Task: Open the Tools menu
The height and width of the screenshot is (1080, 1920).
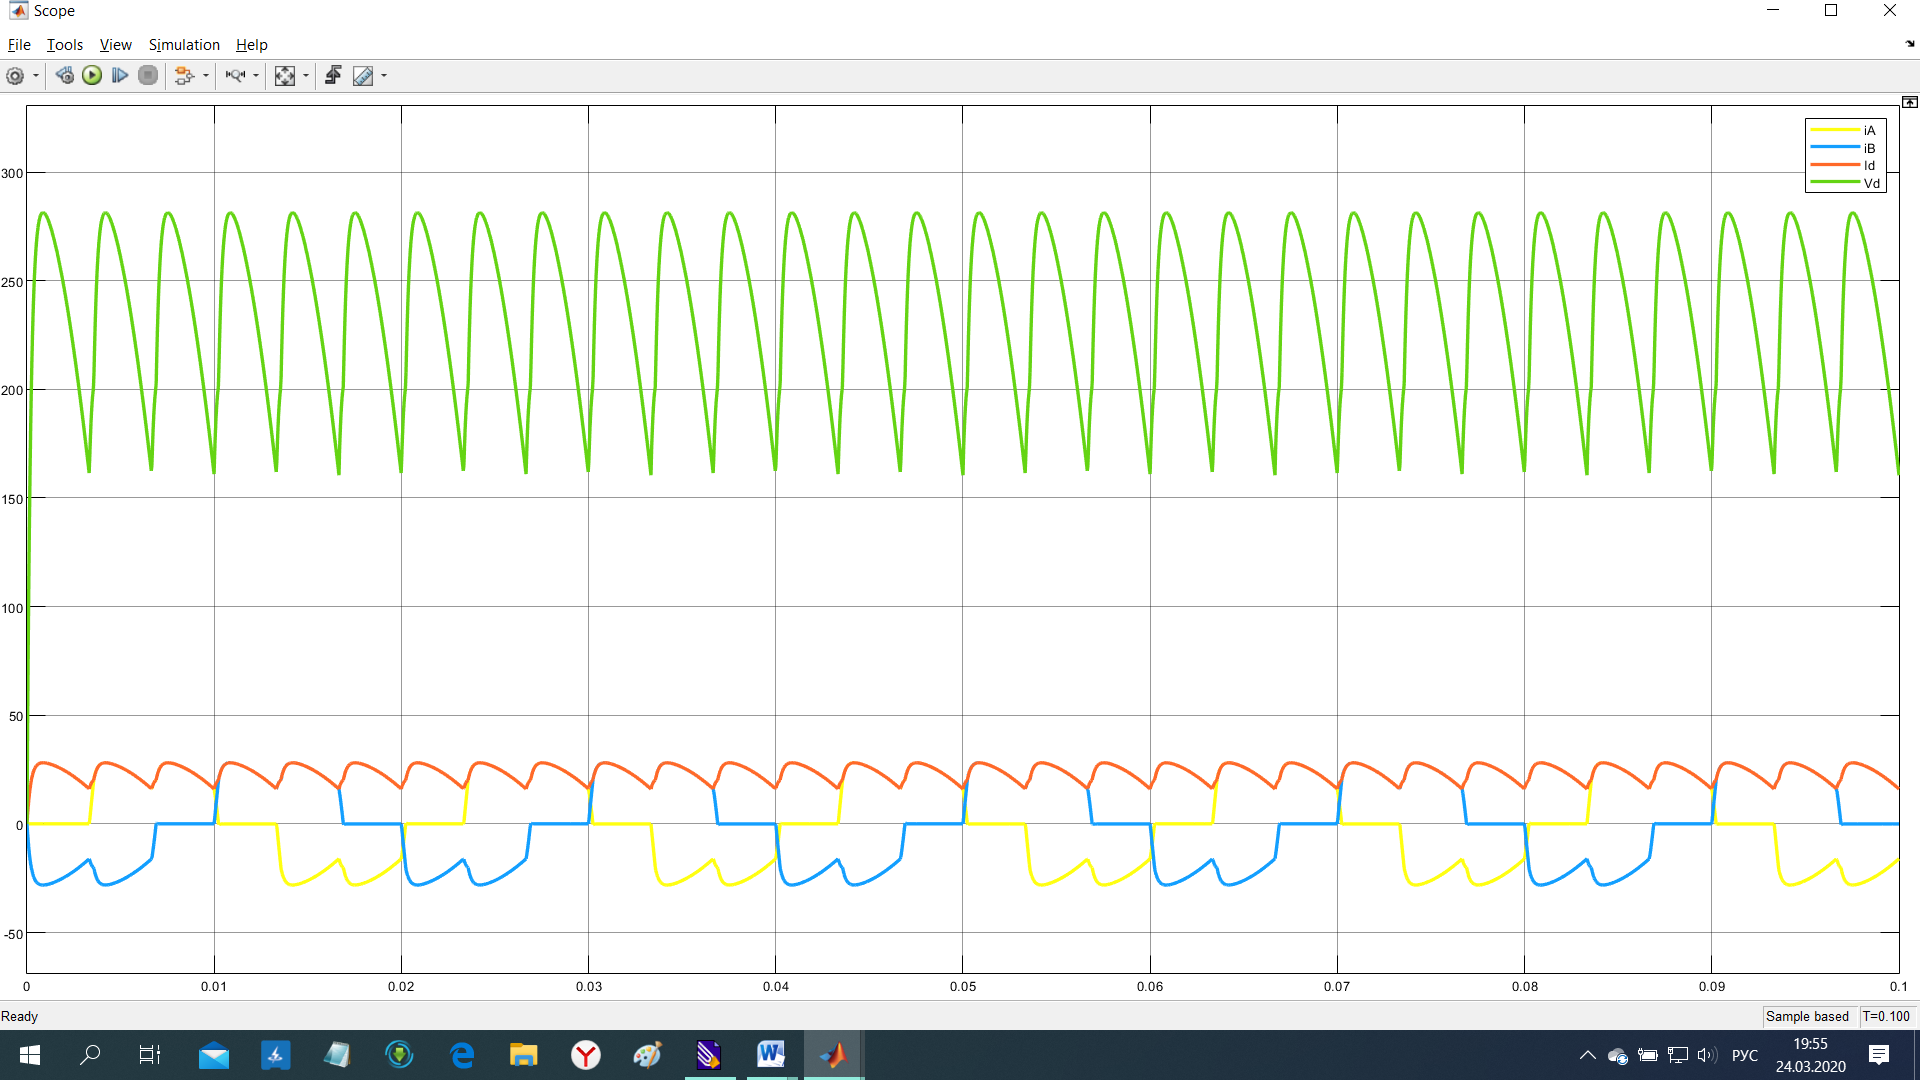Action: [x=64, y=45]
